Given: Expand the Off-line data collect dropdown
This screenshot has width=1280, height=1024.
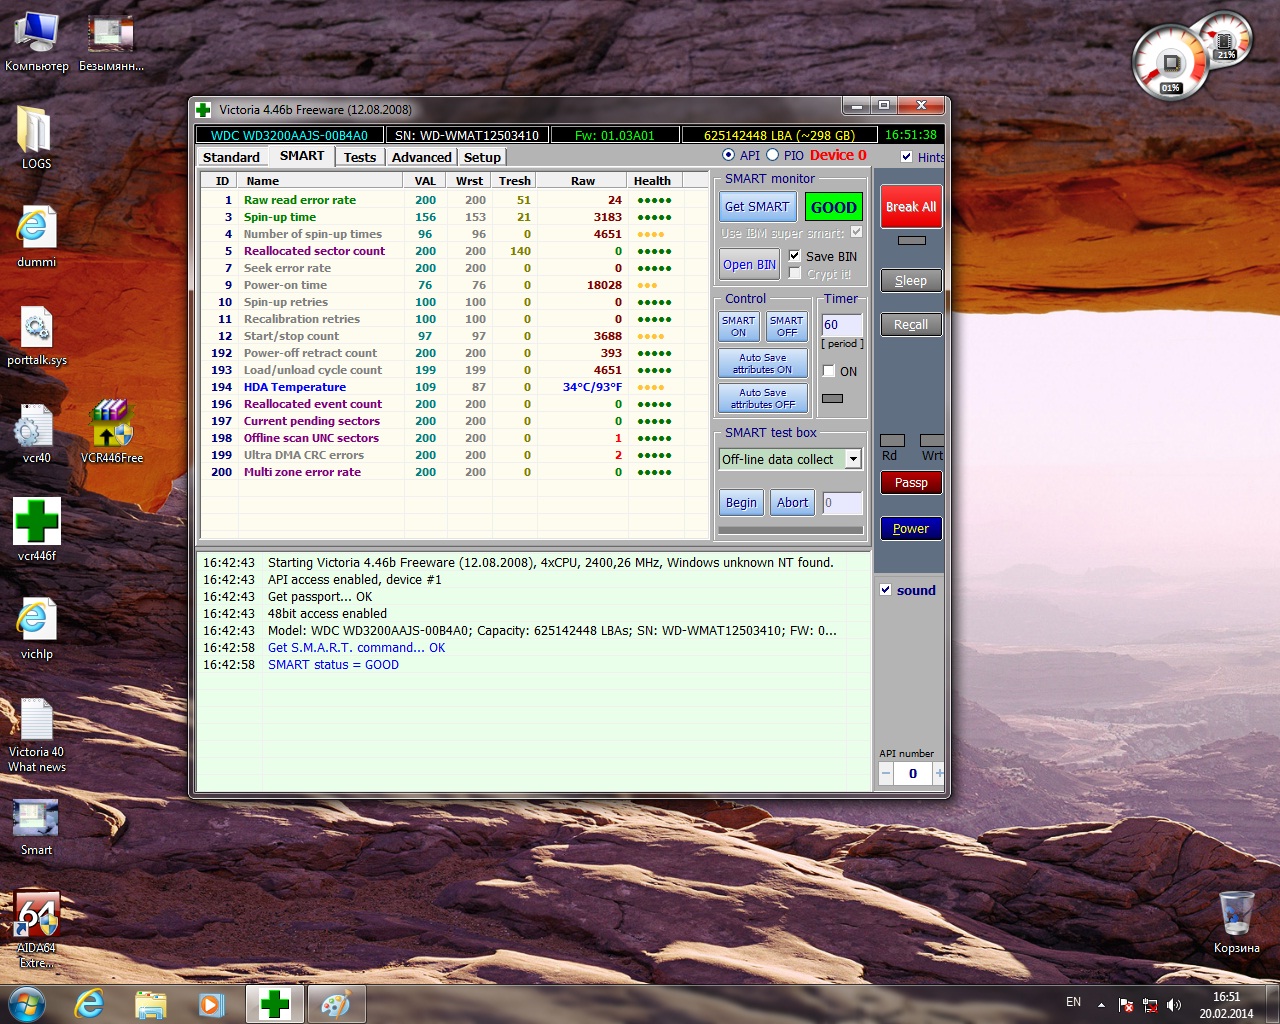Looking at the screenshot, I should (853, 459).
